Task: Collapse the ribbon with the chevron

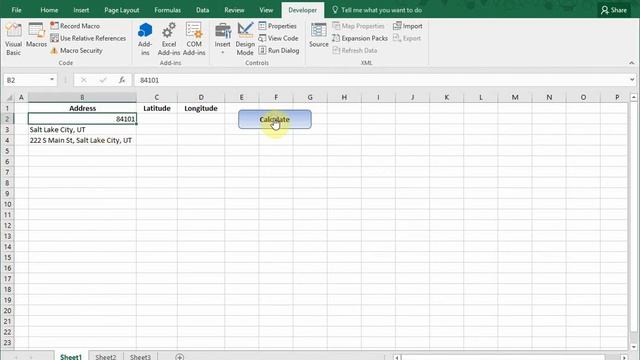Action: tap(631, 63)
